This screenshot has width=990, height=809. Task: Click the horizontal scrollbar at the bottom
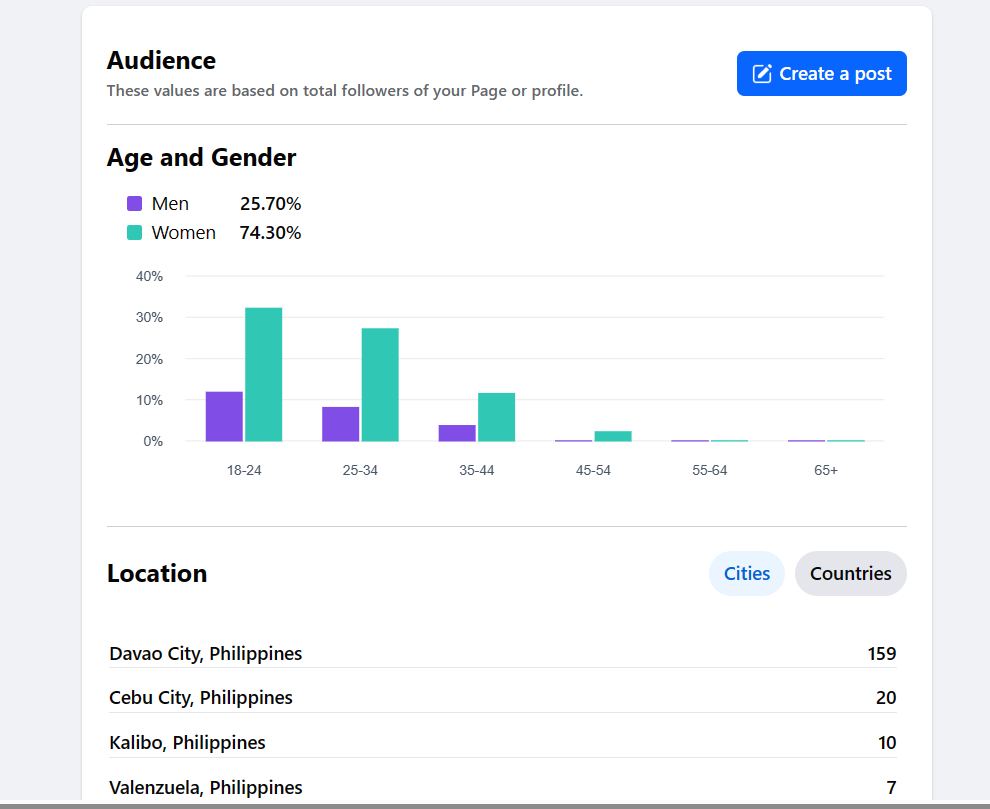point(495,805)
